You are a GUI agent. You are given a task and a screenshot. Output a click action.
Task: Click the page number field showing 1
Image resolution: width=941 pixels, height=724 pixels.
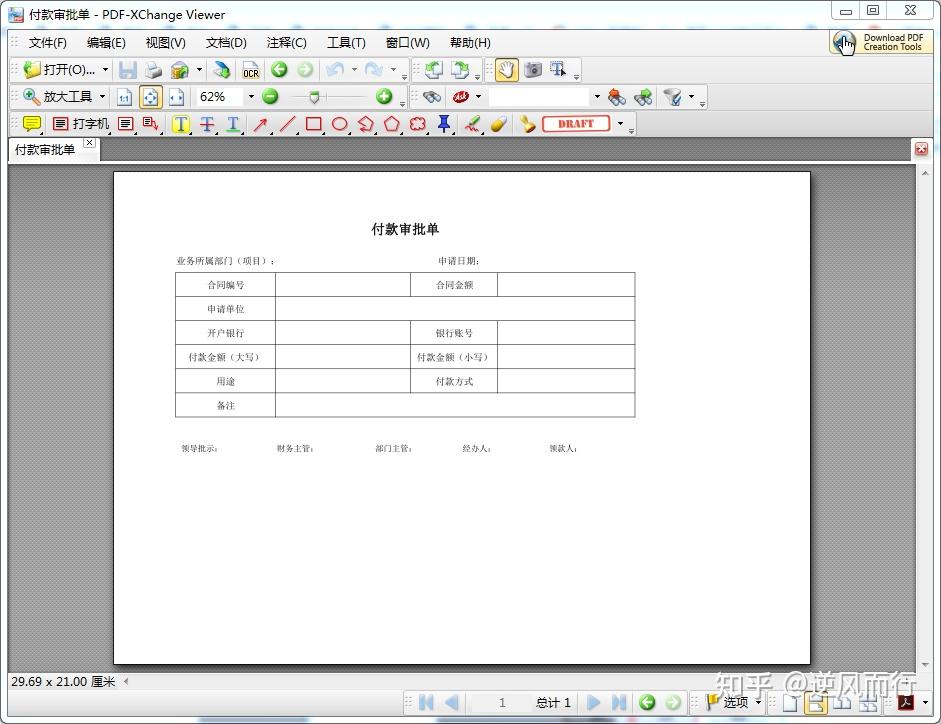(x=502, y=702)
